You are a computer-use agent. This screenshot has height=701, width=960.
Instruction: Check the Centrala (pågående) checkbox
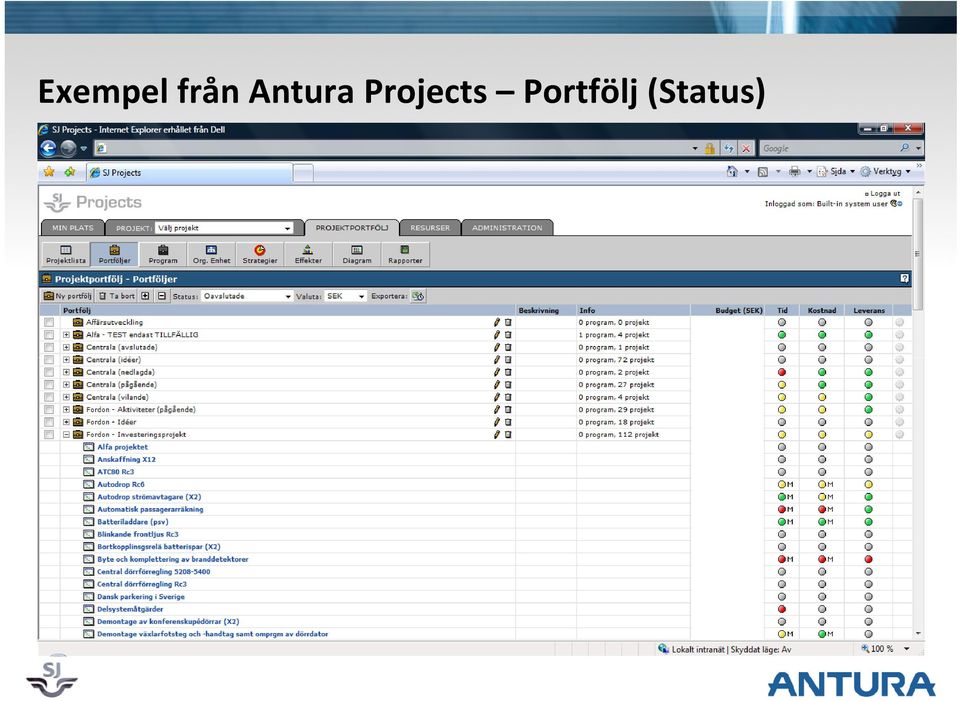click(49, 384)
